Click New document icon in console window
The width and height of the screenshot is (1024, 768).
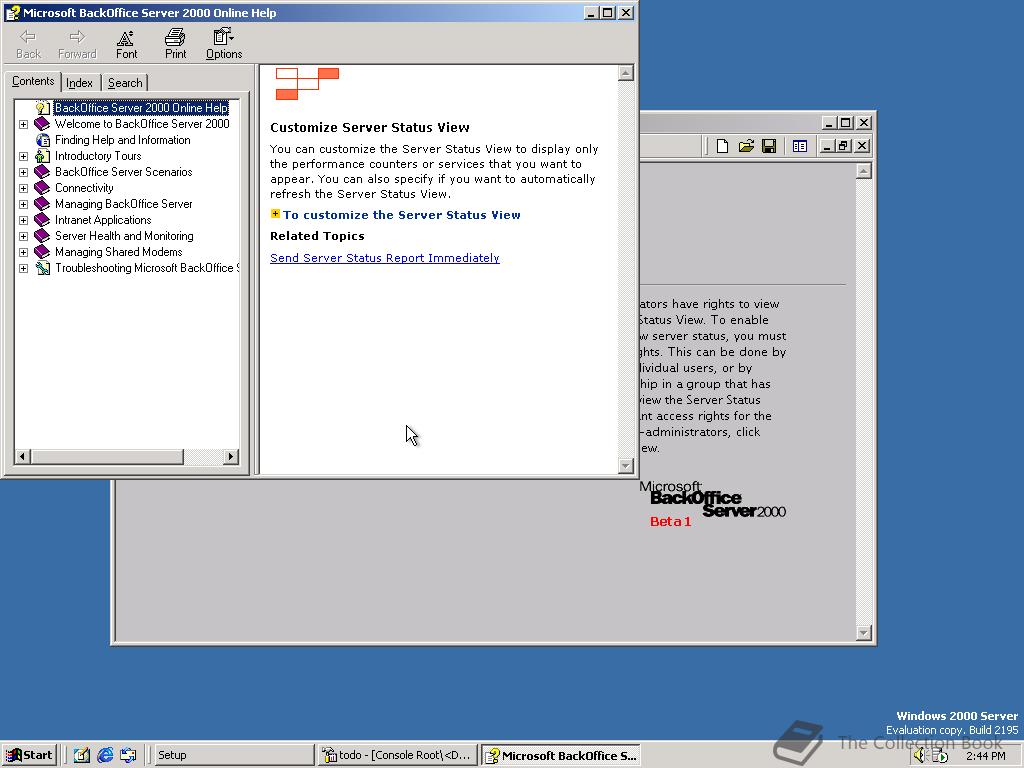[x=722, y=146]
